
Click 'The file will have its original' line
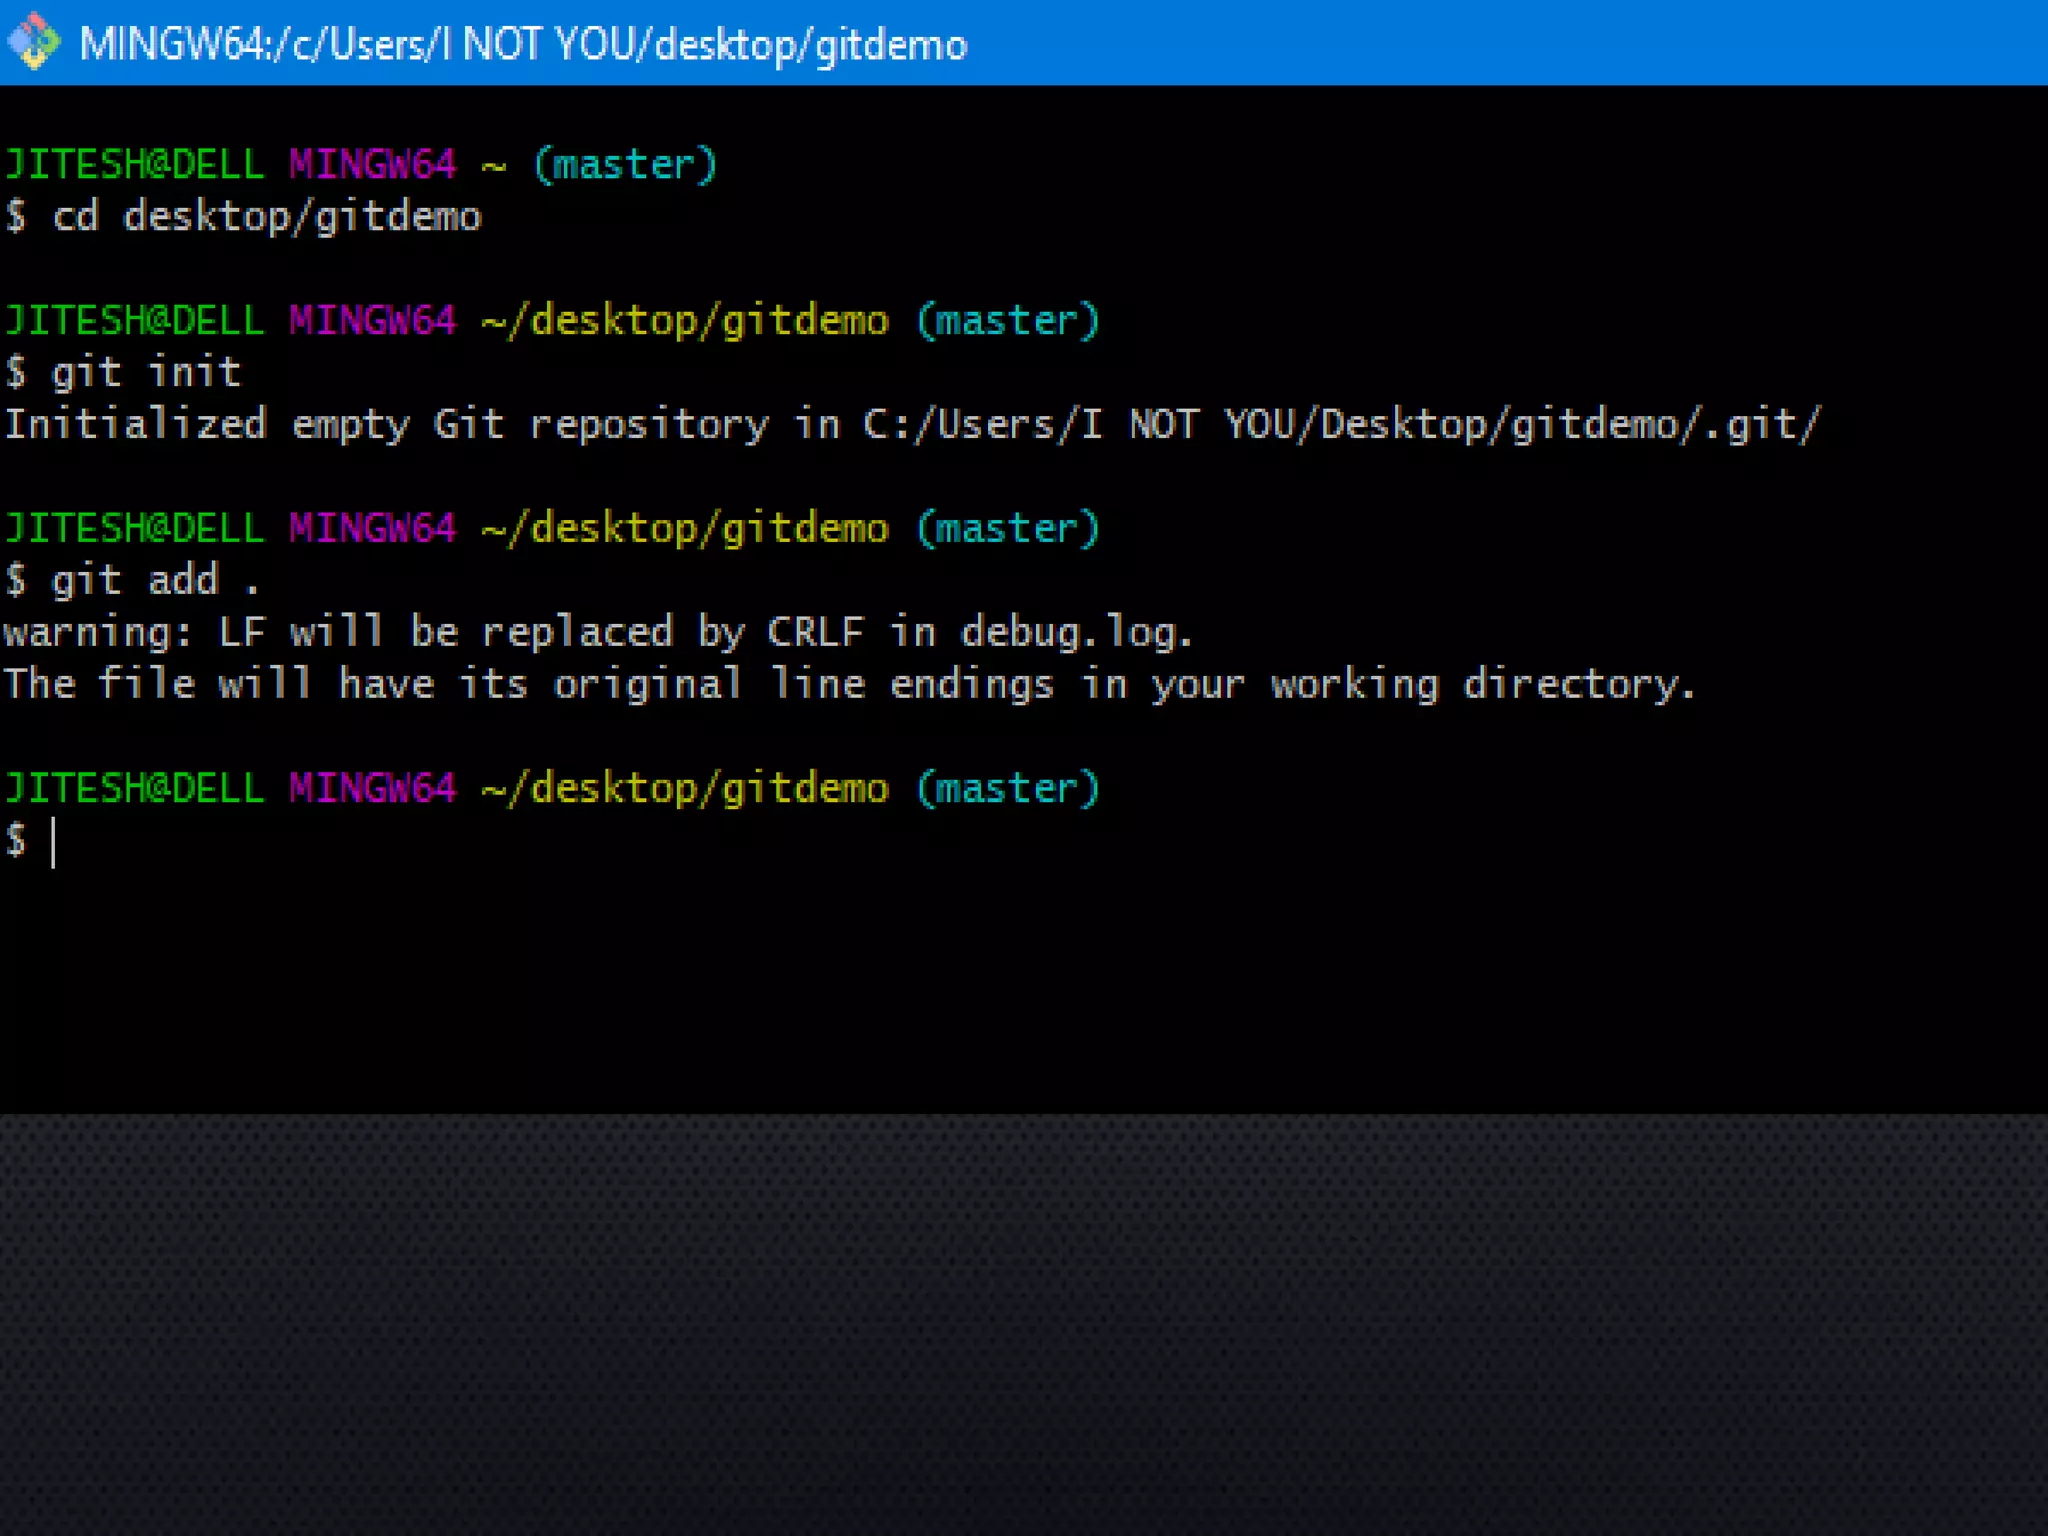[x=372, y=685]
